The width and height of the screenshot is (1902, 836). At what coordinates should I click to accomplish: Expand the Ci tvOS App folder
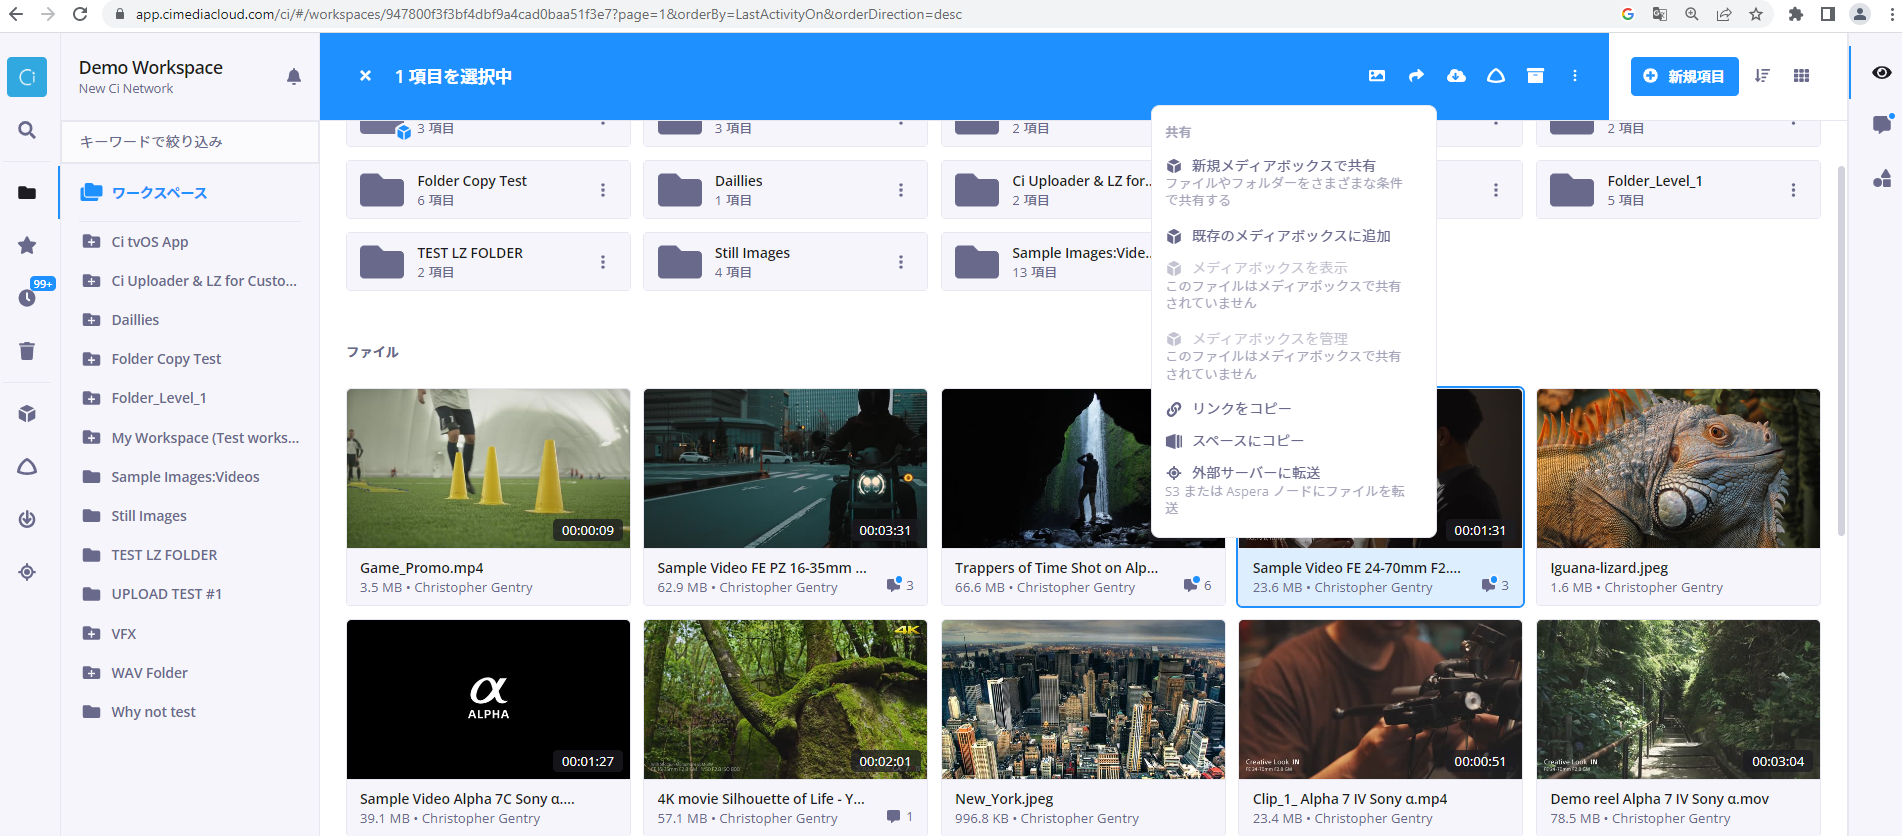point(91,242)
